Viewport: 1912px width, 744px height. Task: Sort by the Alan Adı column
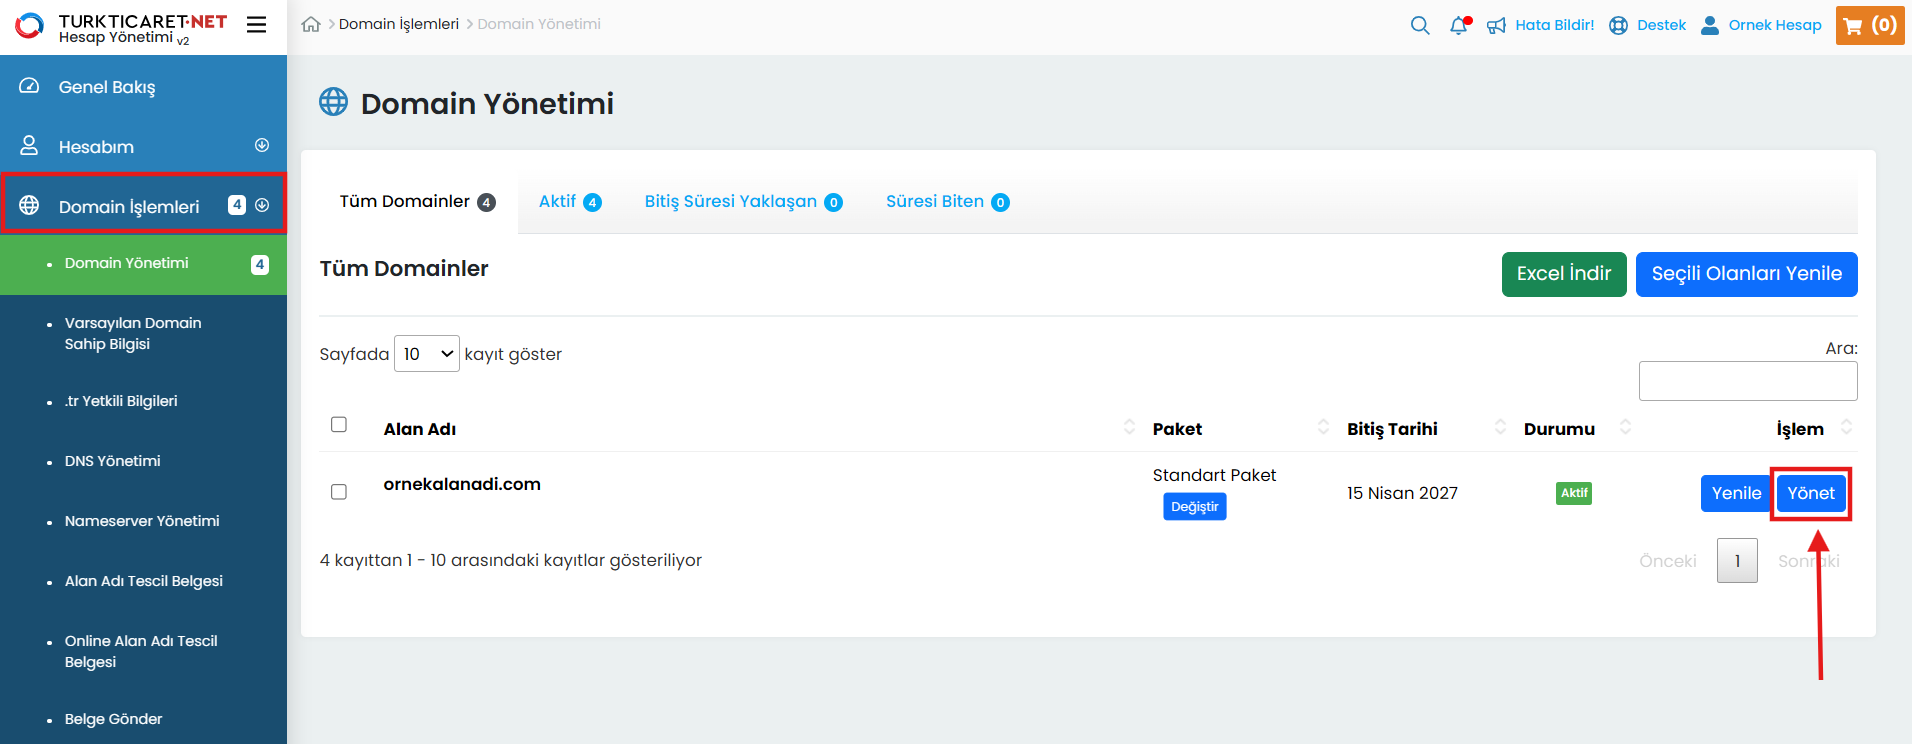(420, 429)
